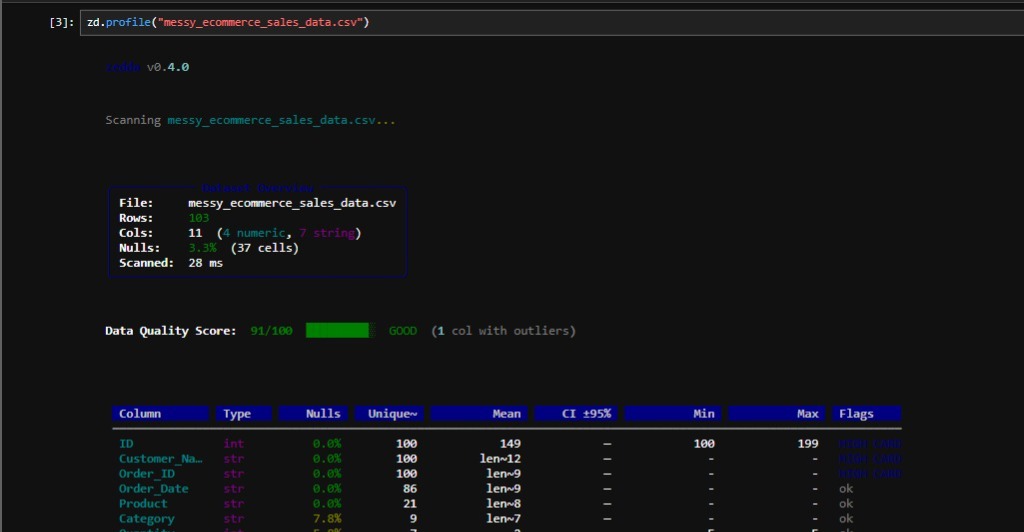Click the Nulls value 3.3%
This screenshot has width=1024, height=532.
tap(202, 248)
